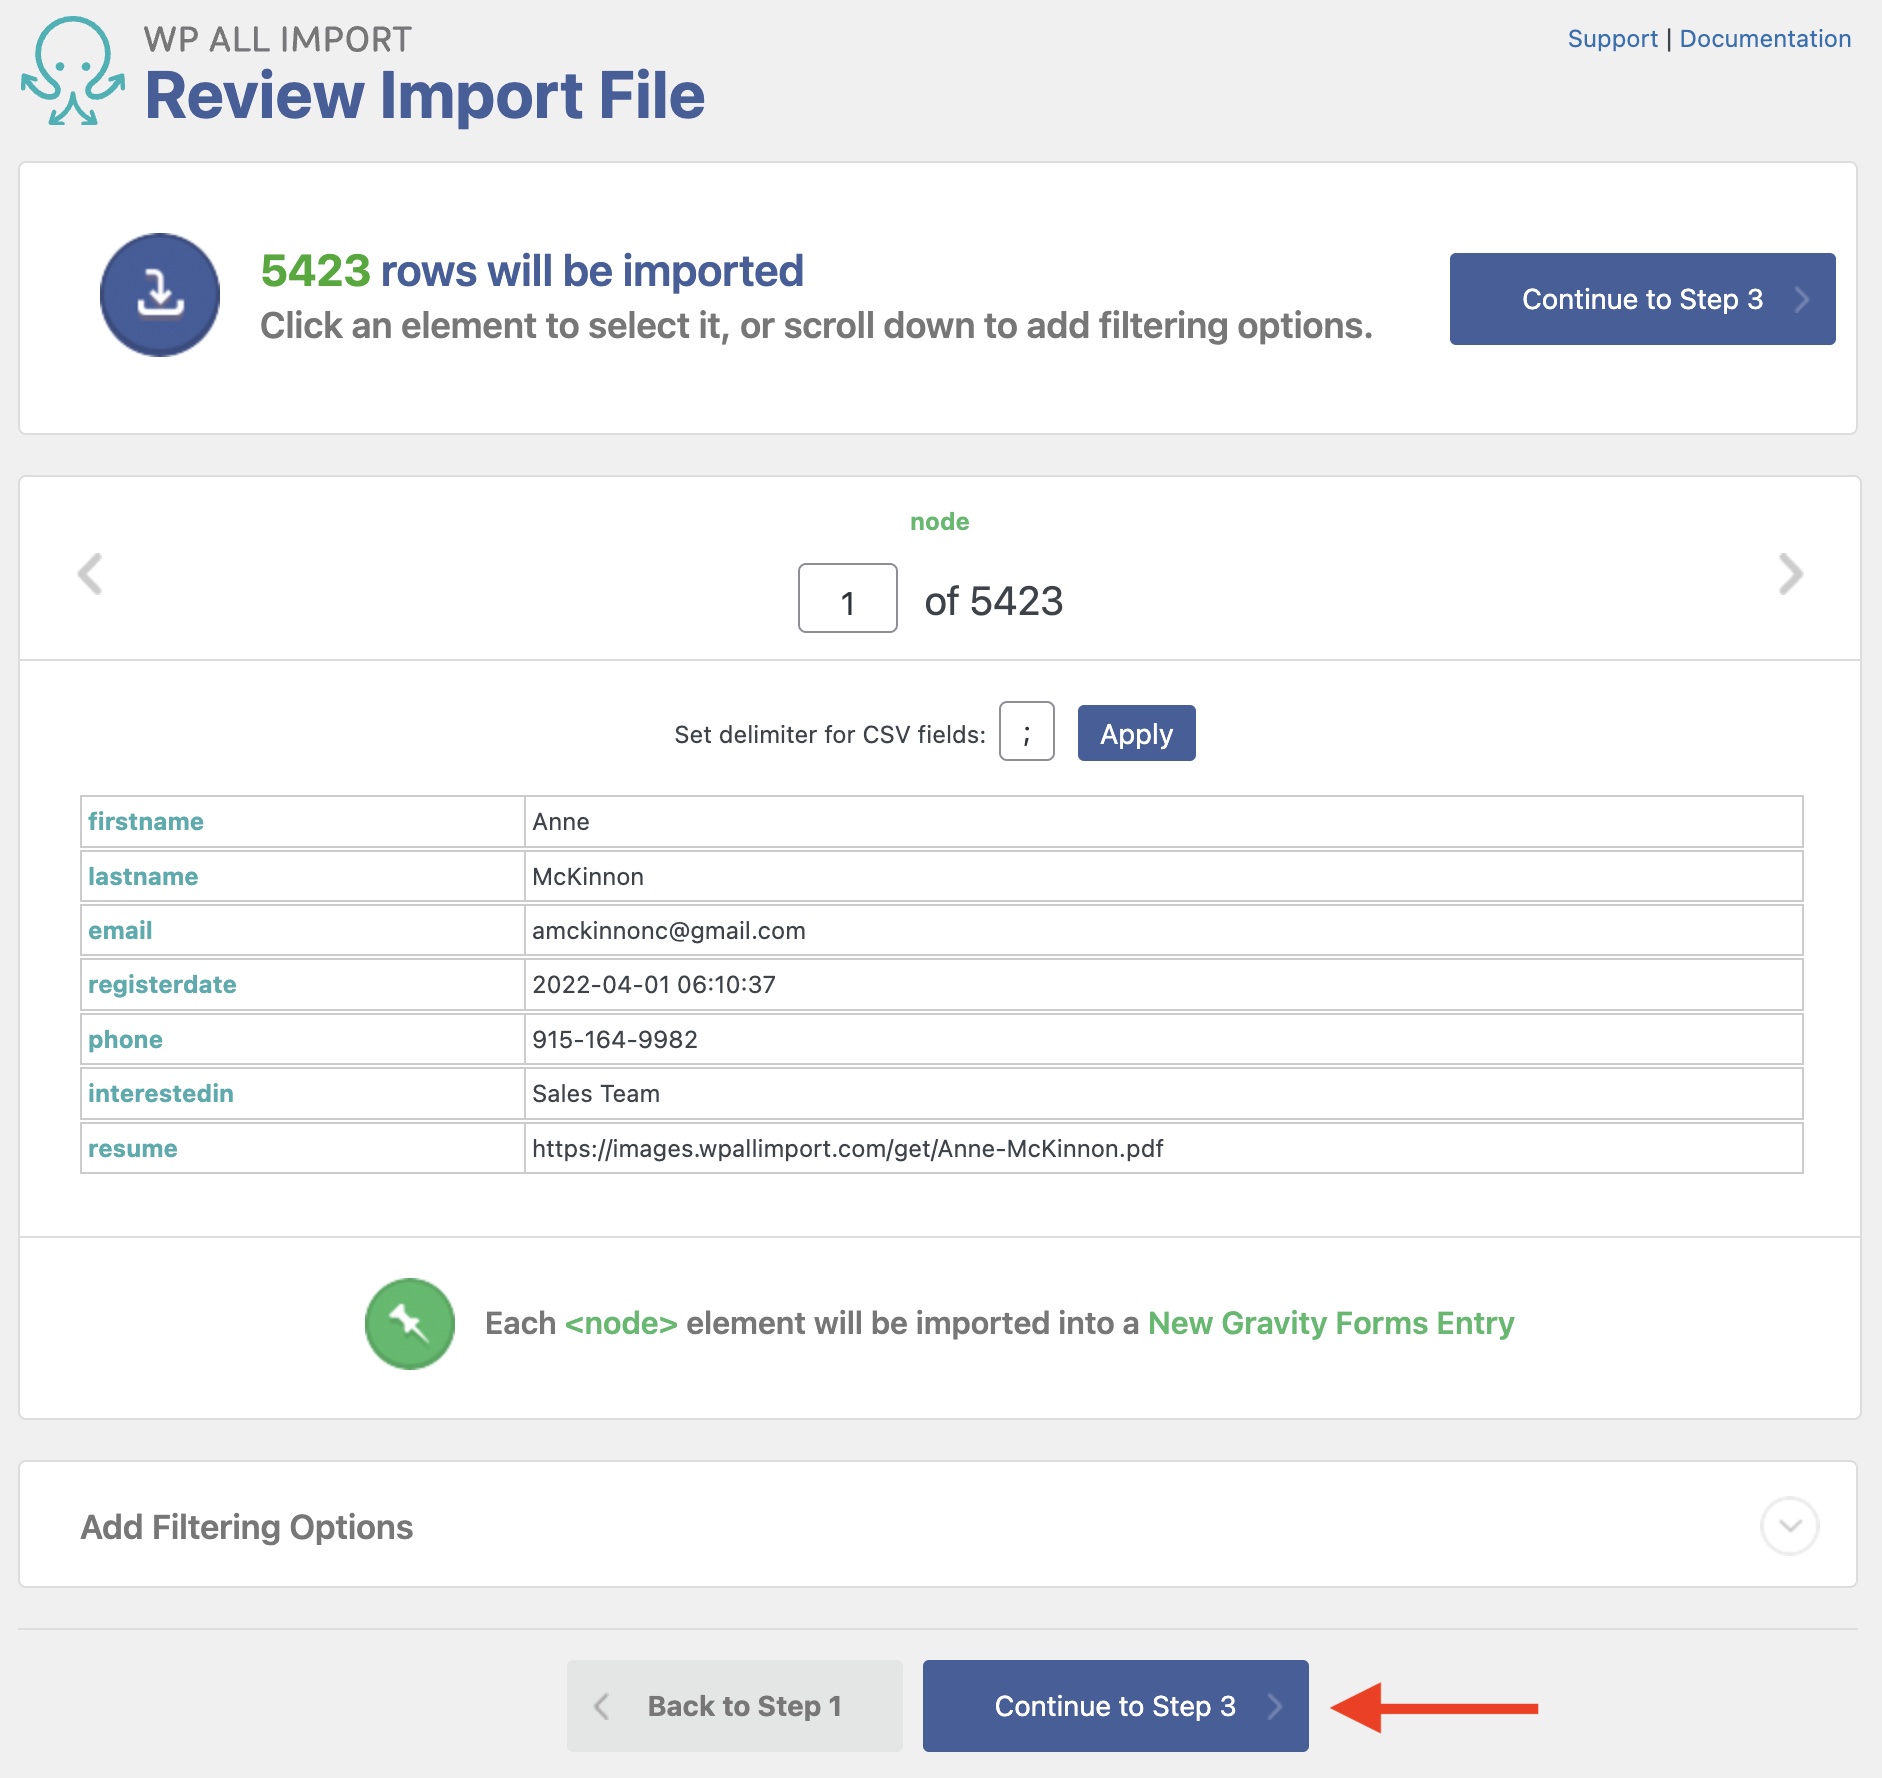Click the top Continue to Step 3 button
1882x1778 pixels.
point(1641,298)
